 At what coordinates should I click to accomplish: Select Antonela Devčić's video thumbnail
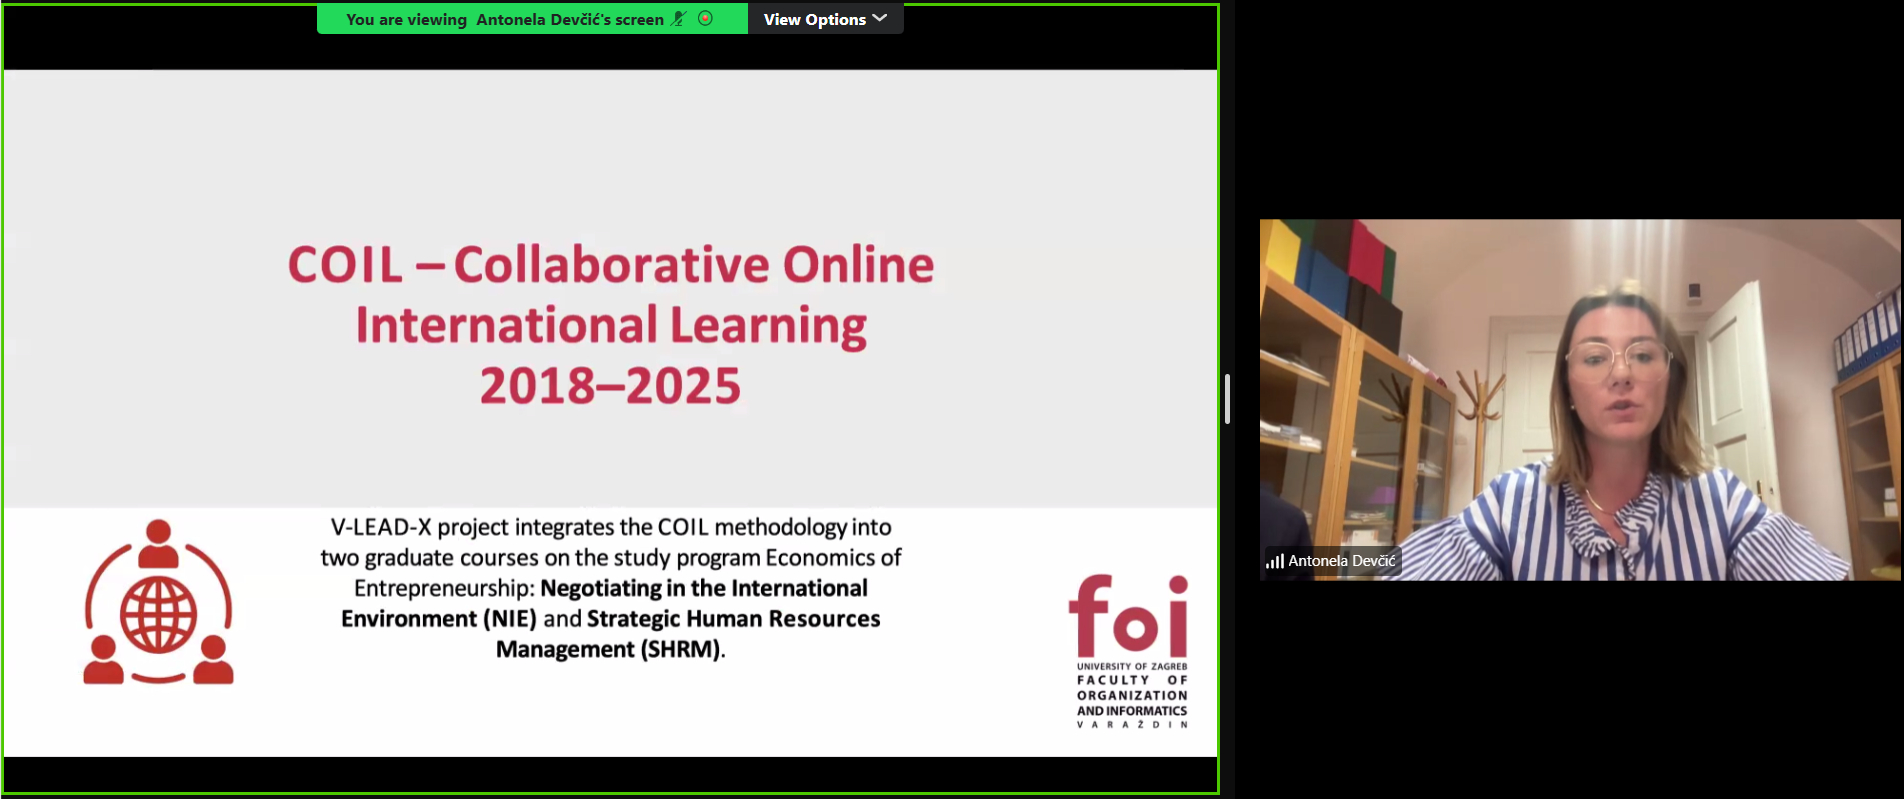pyautogui.click(x=1579, y=399)
